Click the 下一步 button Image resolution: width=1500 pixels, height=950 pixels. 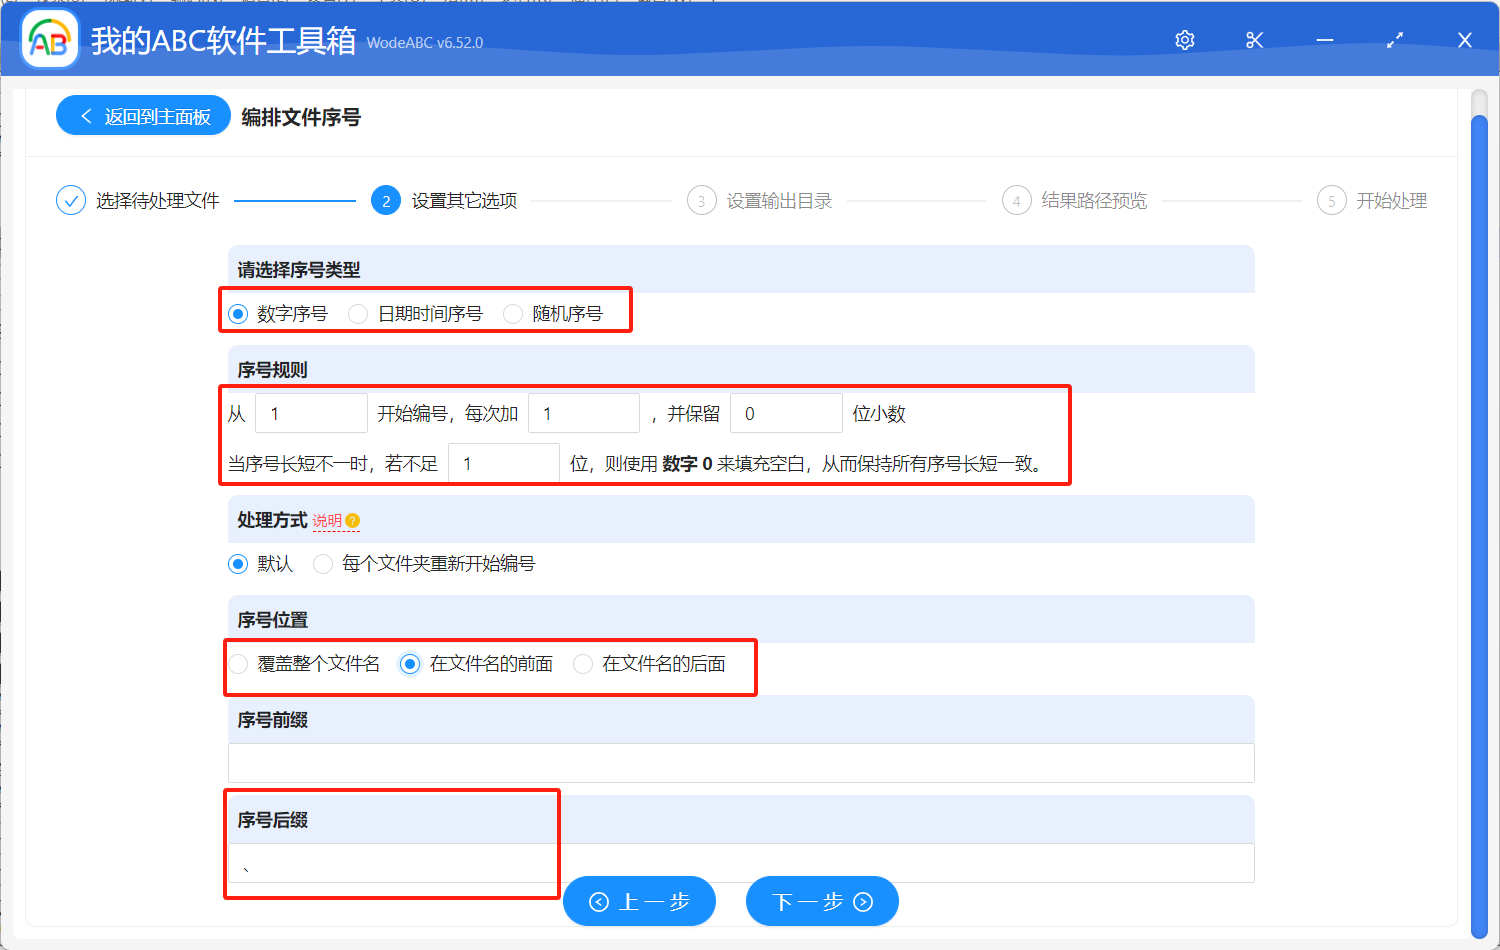[x=822, y=901]
